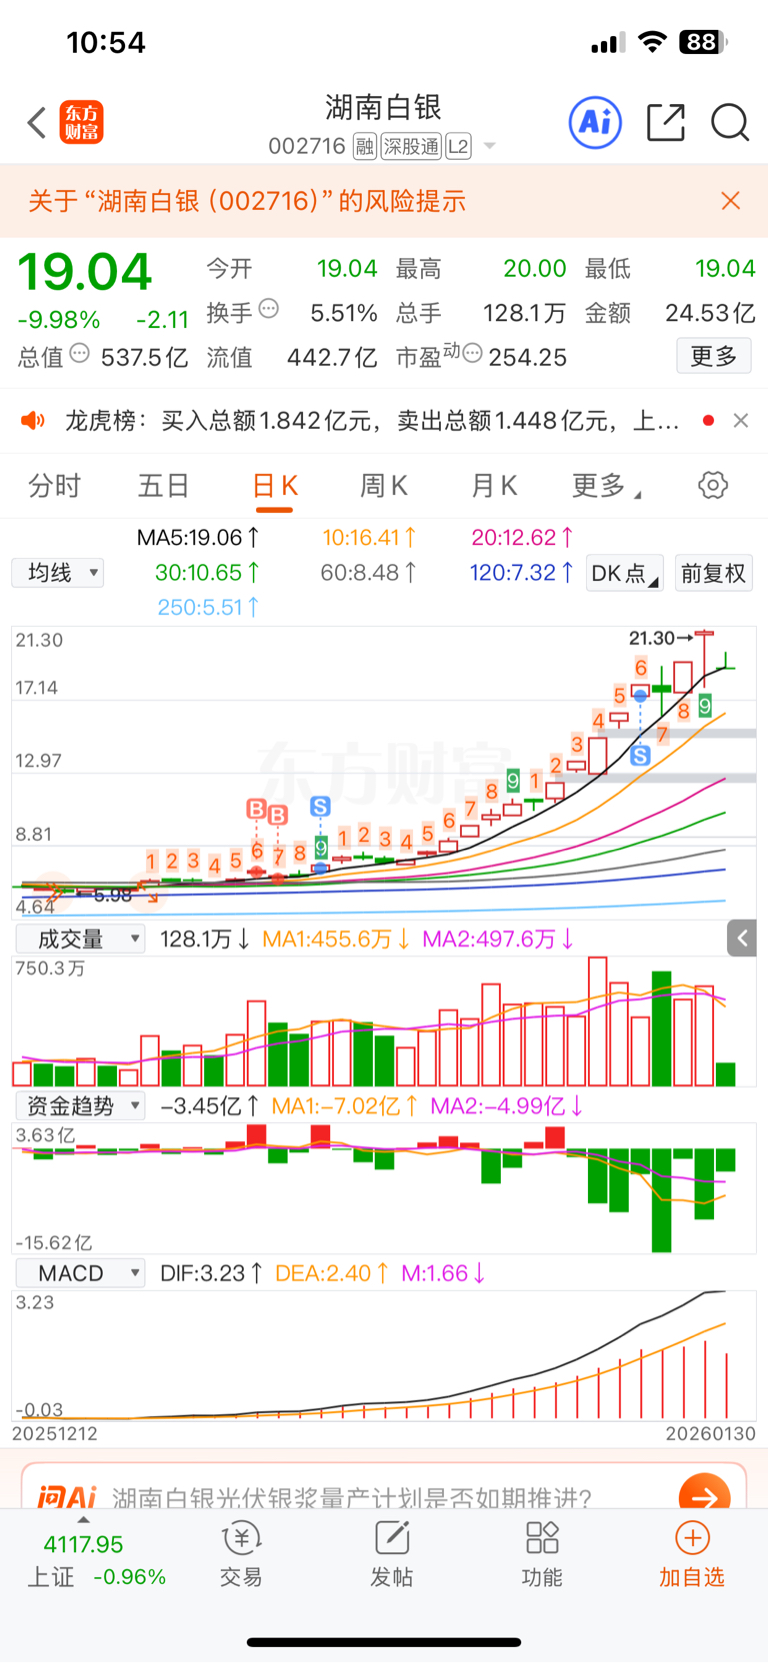Open the 湖南白银 risk warning link
This screenshot has height=1663, width=768.
(x=247, y=201)
